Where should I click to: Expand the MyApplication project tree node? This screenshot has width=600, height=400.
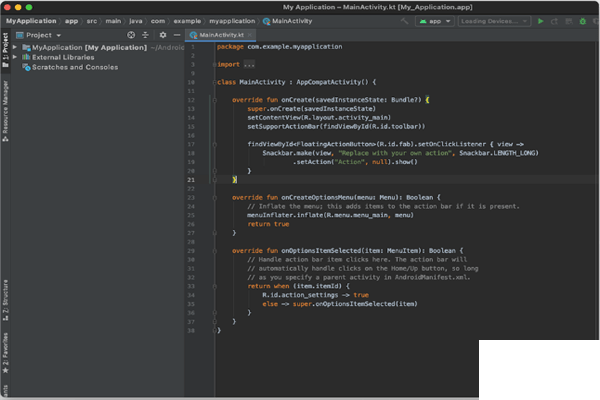click(x=16, y=47)
